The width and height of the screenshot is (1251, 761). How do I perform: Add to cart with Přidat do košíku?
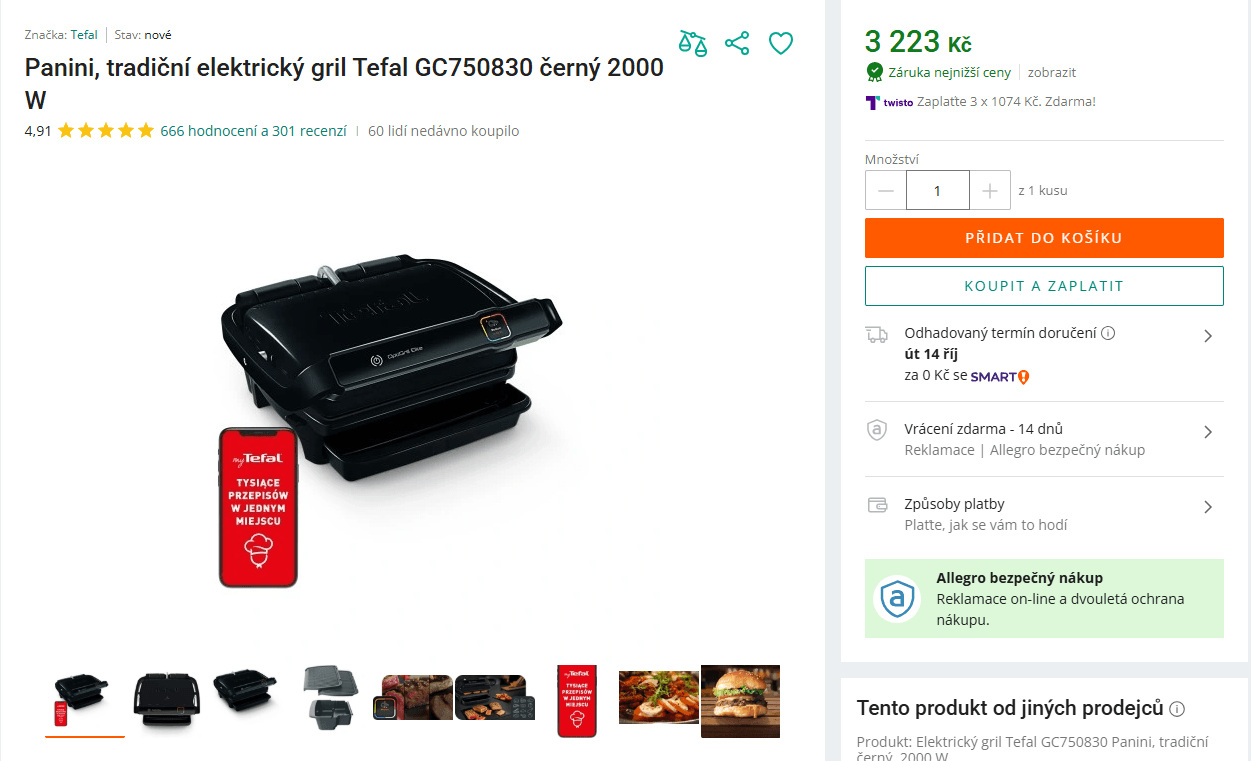(x=1044, y=238)
